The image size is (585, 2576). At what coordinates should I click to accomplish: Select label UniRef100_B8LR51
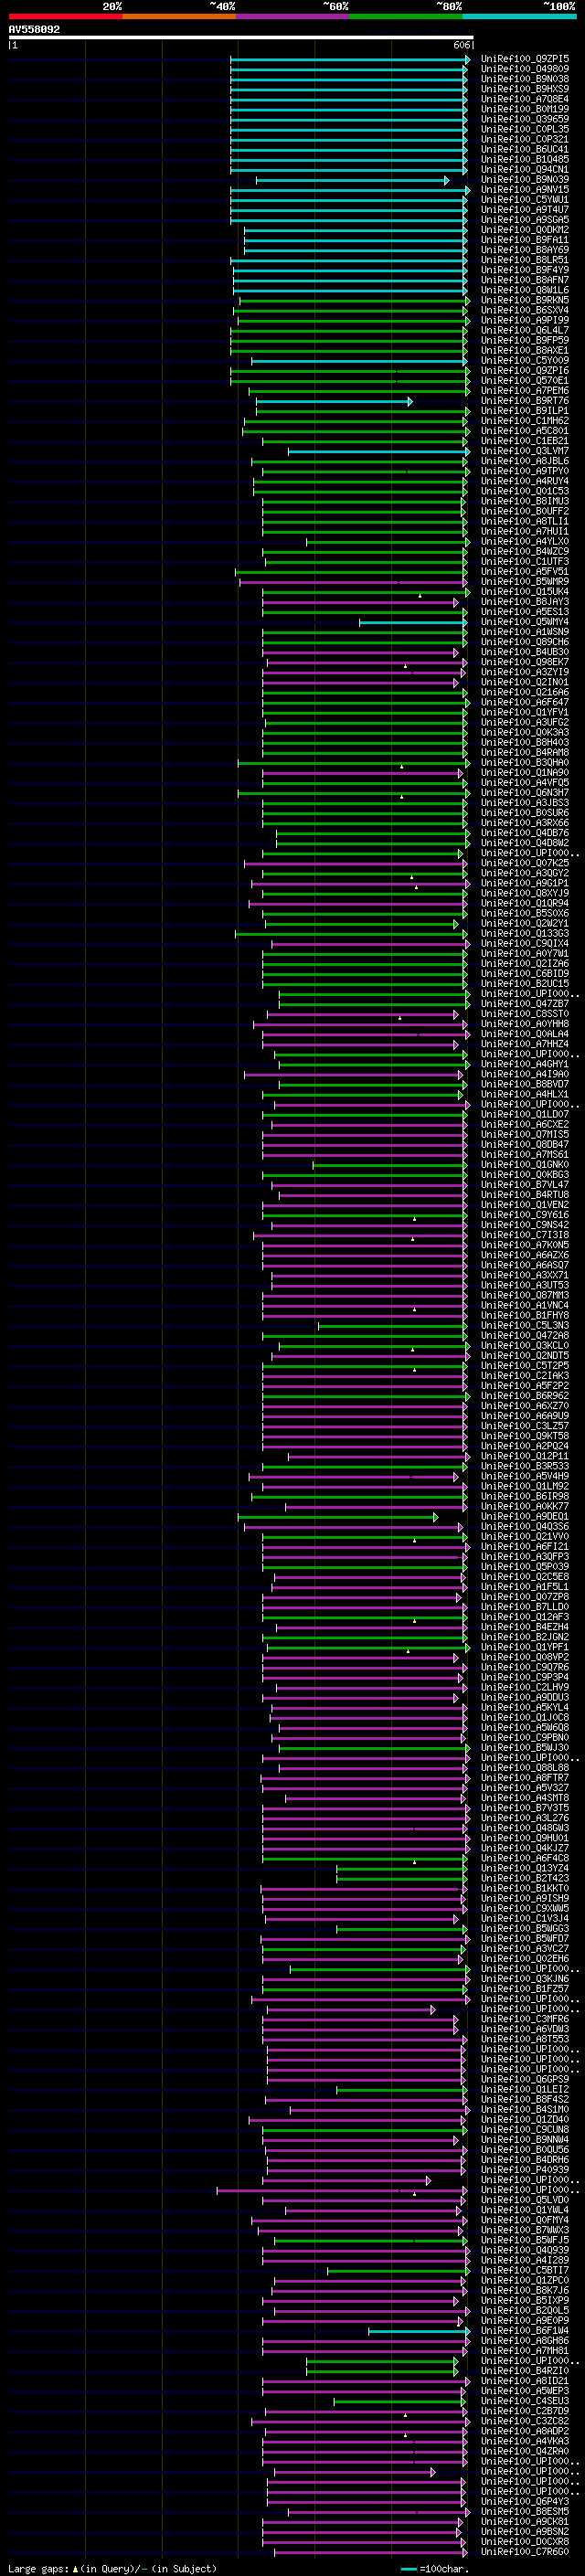click(525, 260)
